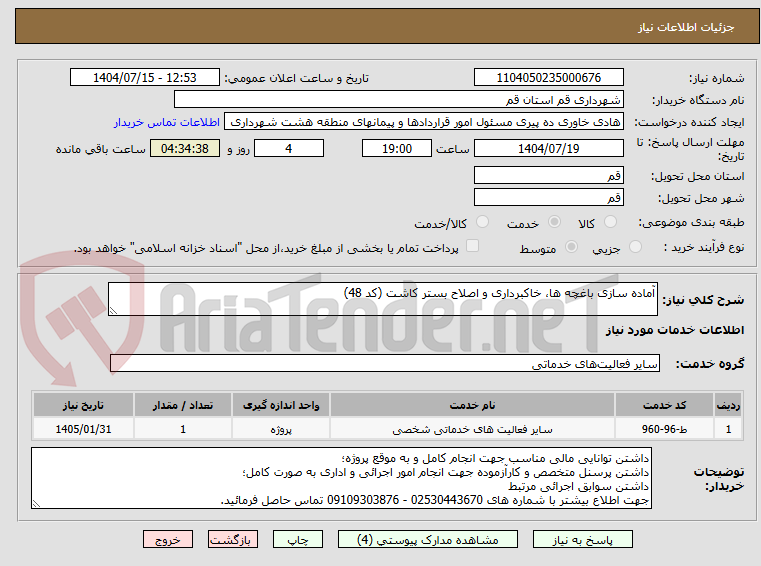Image resolution: width=761 pixels, height=566 pixels.
Task: Click the quantity cell of table row 1
Action: pos(183,429)
